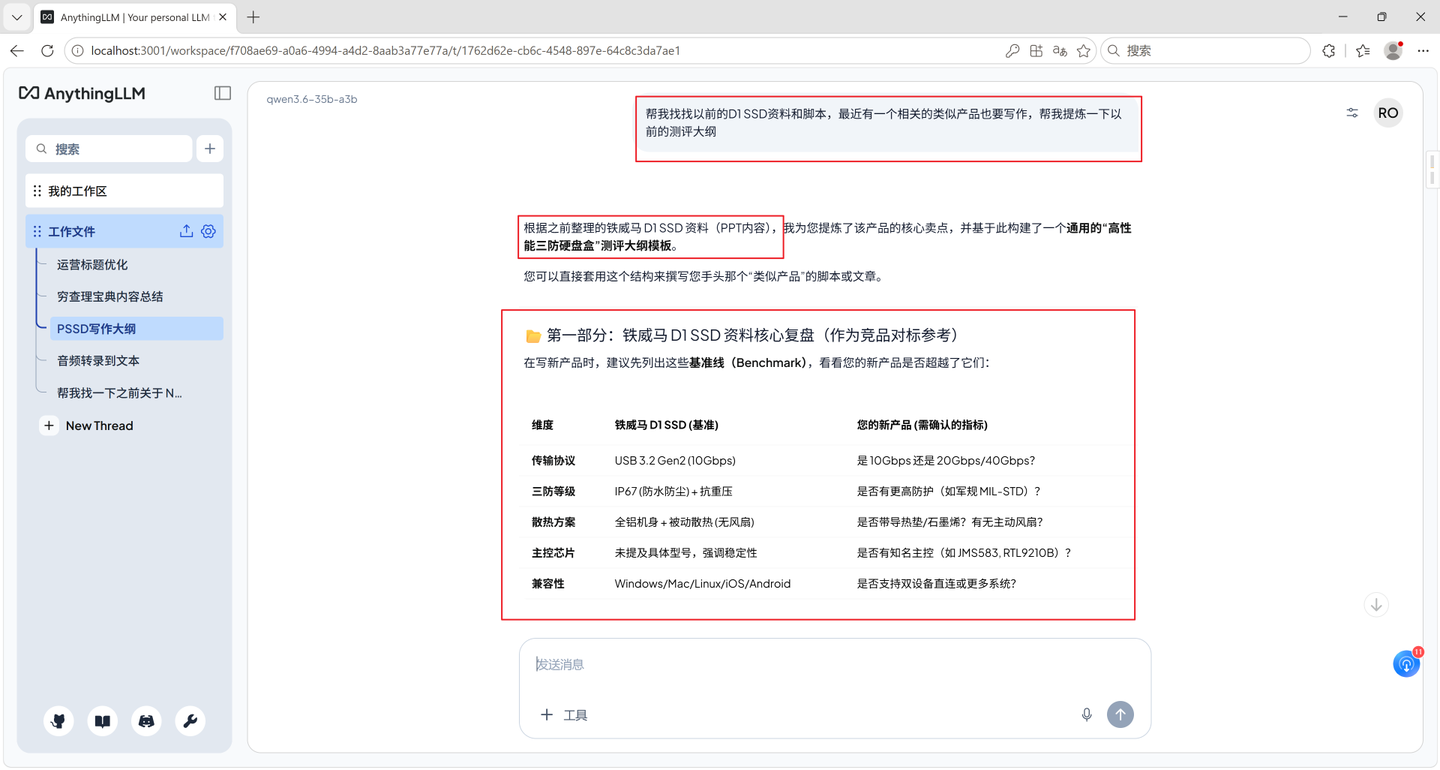The height and width of the screenshot is (770, 1440).
Task: Click the 第一部分 section heading
Action: pyautogui.click(x=742, y=336)
